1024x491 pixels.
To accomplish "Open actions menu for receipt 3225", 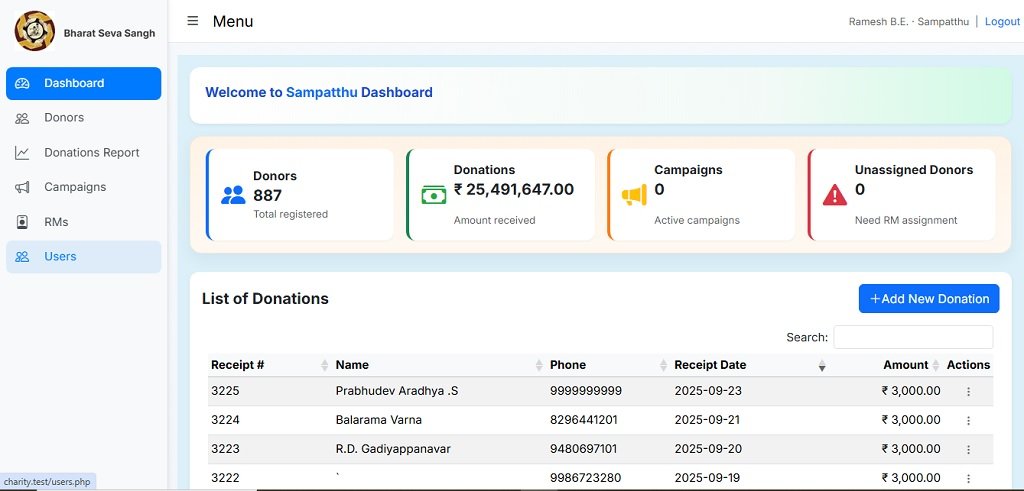I will [968, 392].
